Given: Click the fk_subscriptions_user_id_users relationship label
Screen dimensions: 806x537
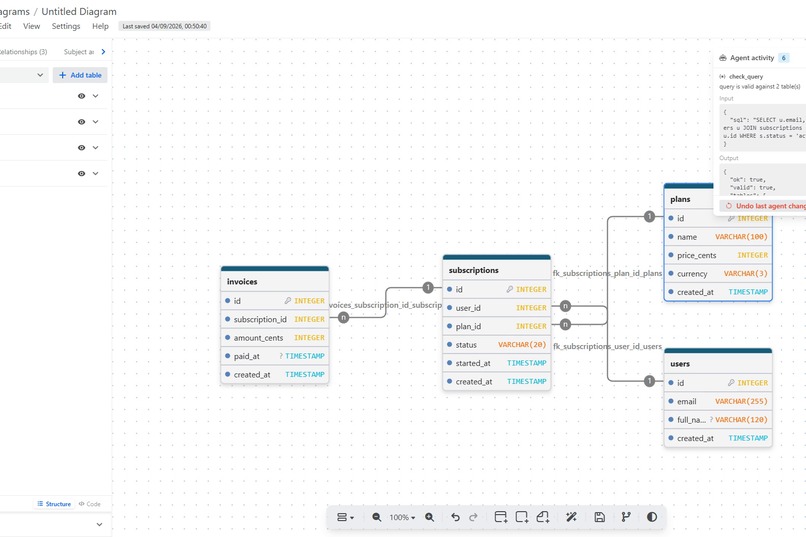Looking at the screenshot, I should (607, 346).
